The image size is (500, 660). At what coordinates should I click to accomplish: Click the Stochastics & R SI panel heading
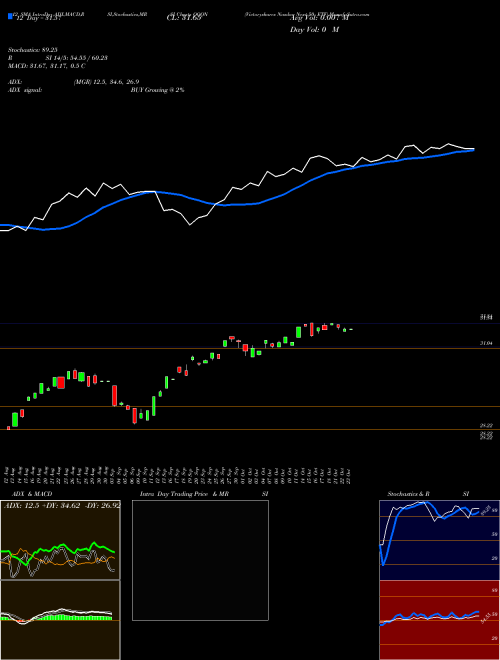[x=428, y=494]
